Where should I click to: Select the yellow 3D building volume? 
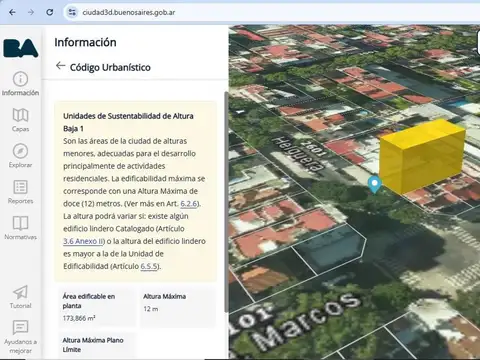point(422,156)
